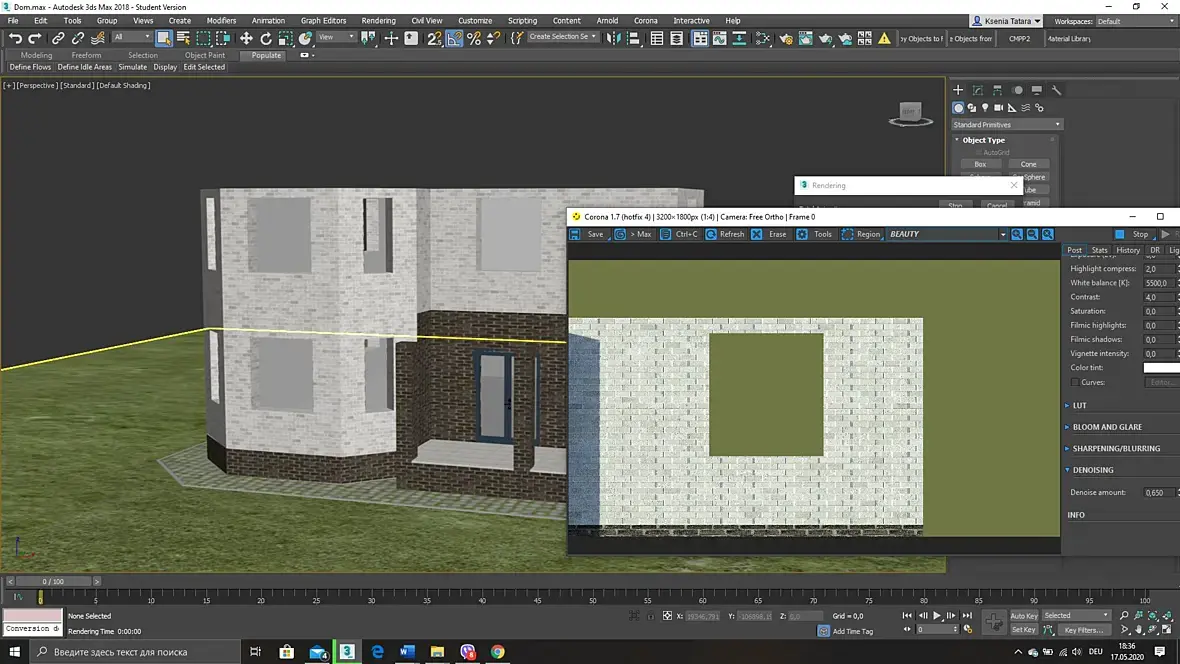
Task: Click Refresh in Corona frame buffer
Action: [725, 234]
